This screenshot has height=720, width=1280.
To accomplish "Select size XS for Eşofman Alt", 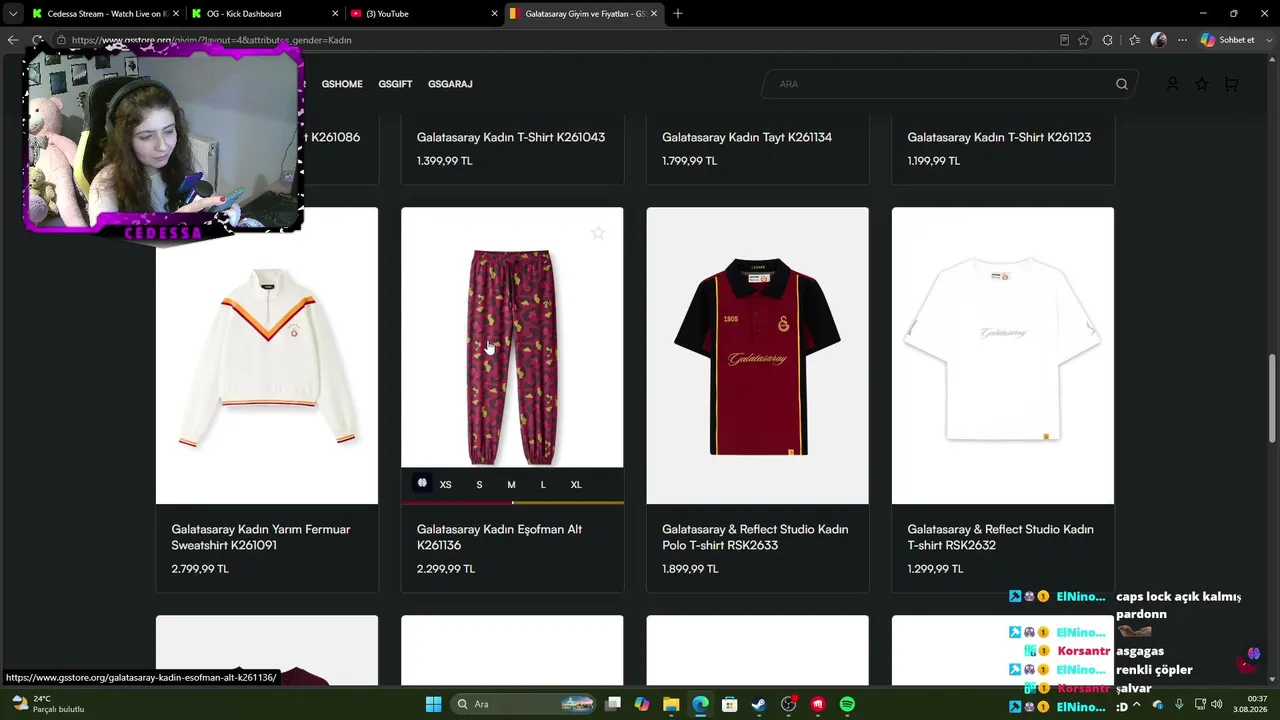I will (x=446, y=485).
